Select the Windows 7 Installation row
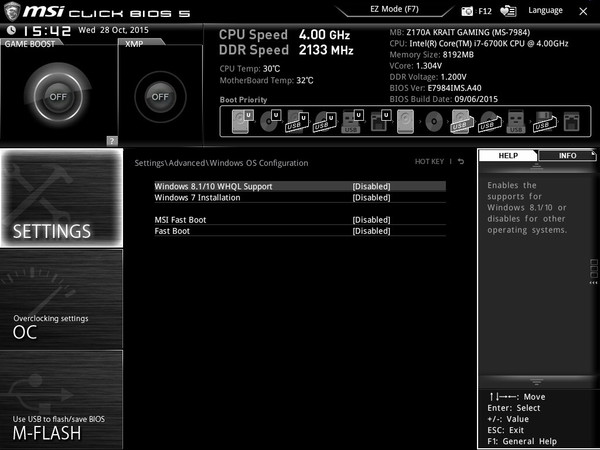The image size is (600, 450). (x=300, y=197)
